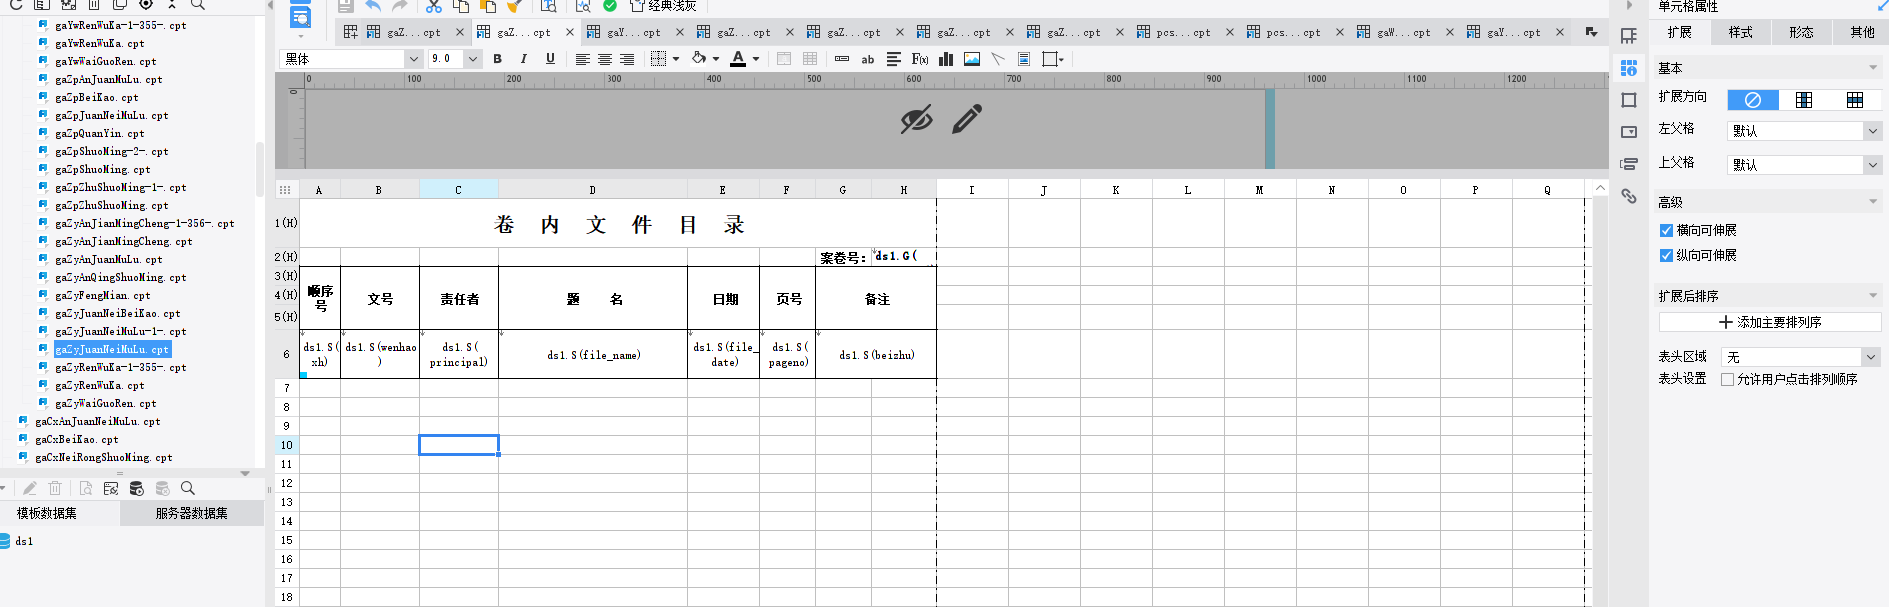This screenshot has height=607, width=1889.
Task: Insert a slash line in cell
Action: coord(997,59)
